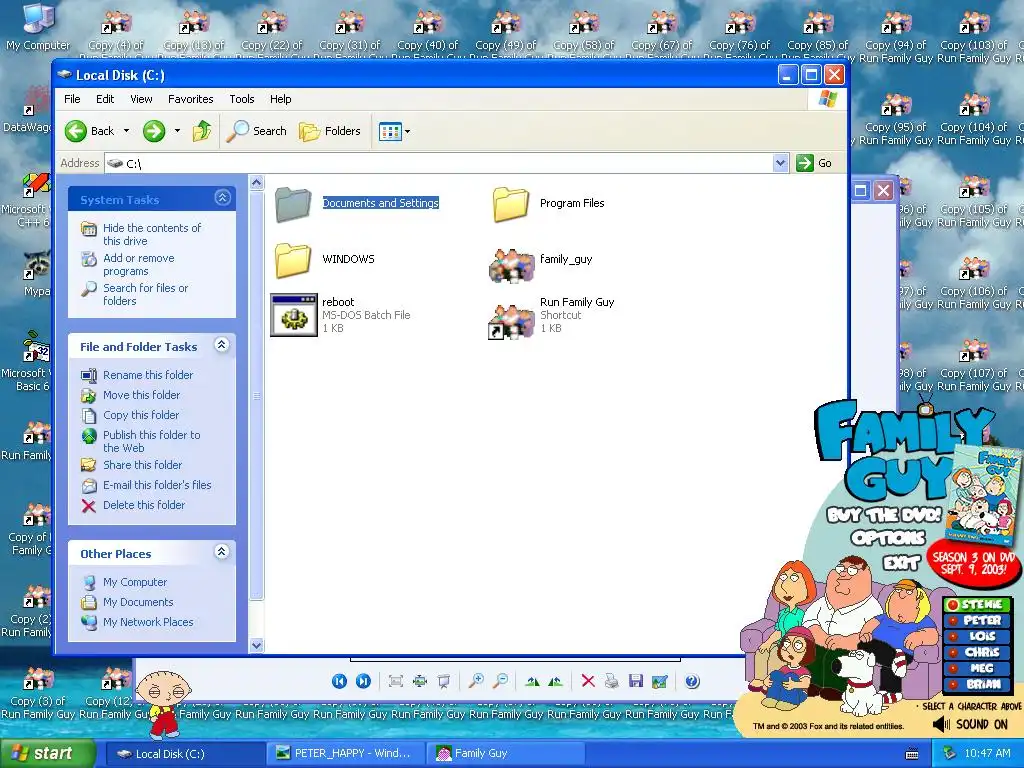This screenshot has width=1024, height=768.
Task: Save picture with floppy disk icon
Action: tap(635, 681)
